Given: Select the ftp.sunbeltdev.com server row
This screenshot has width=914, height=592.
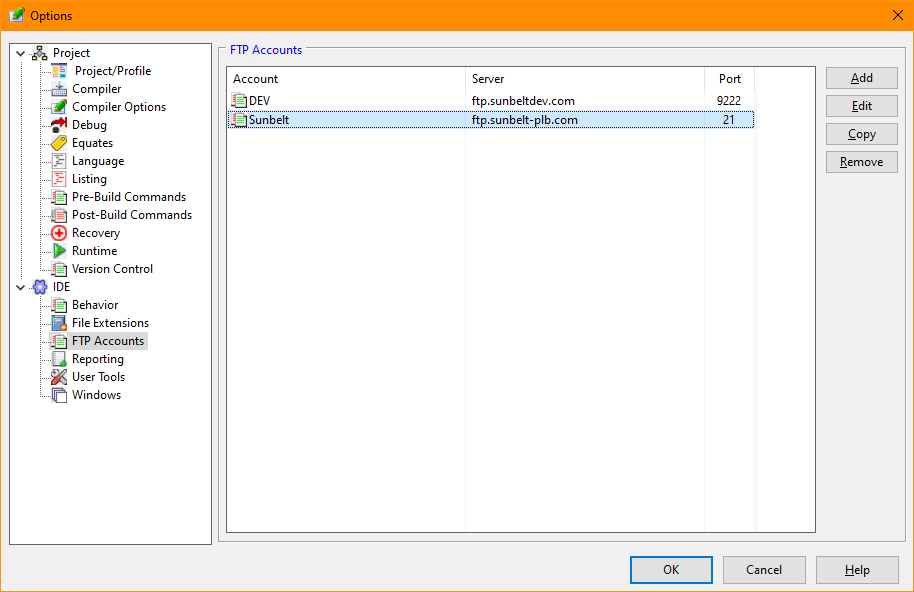Looking at the screenshot, I should [523, 101].
